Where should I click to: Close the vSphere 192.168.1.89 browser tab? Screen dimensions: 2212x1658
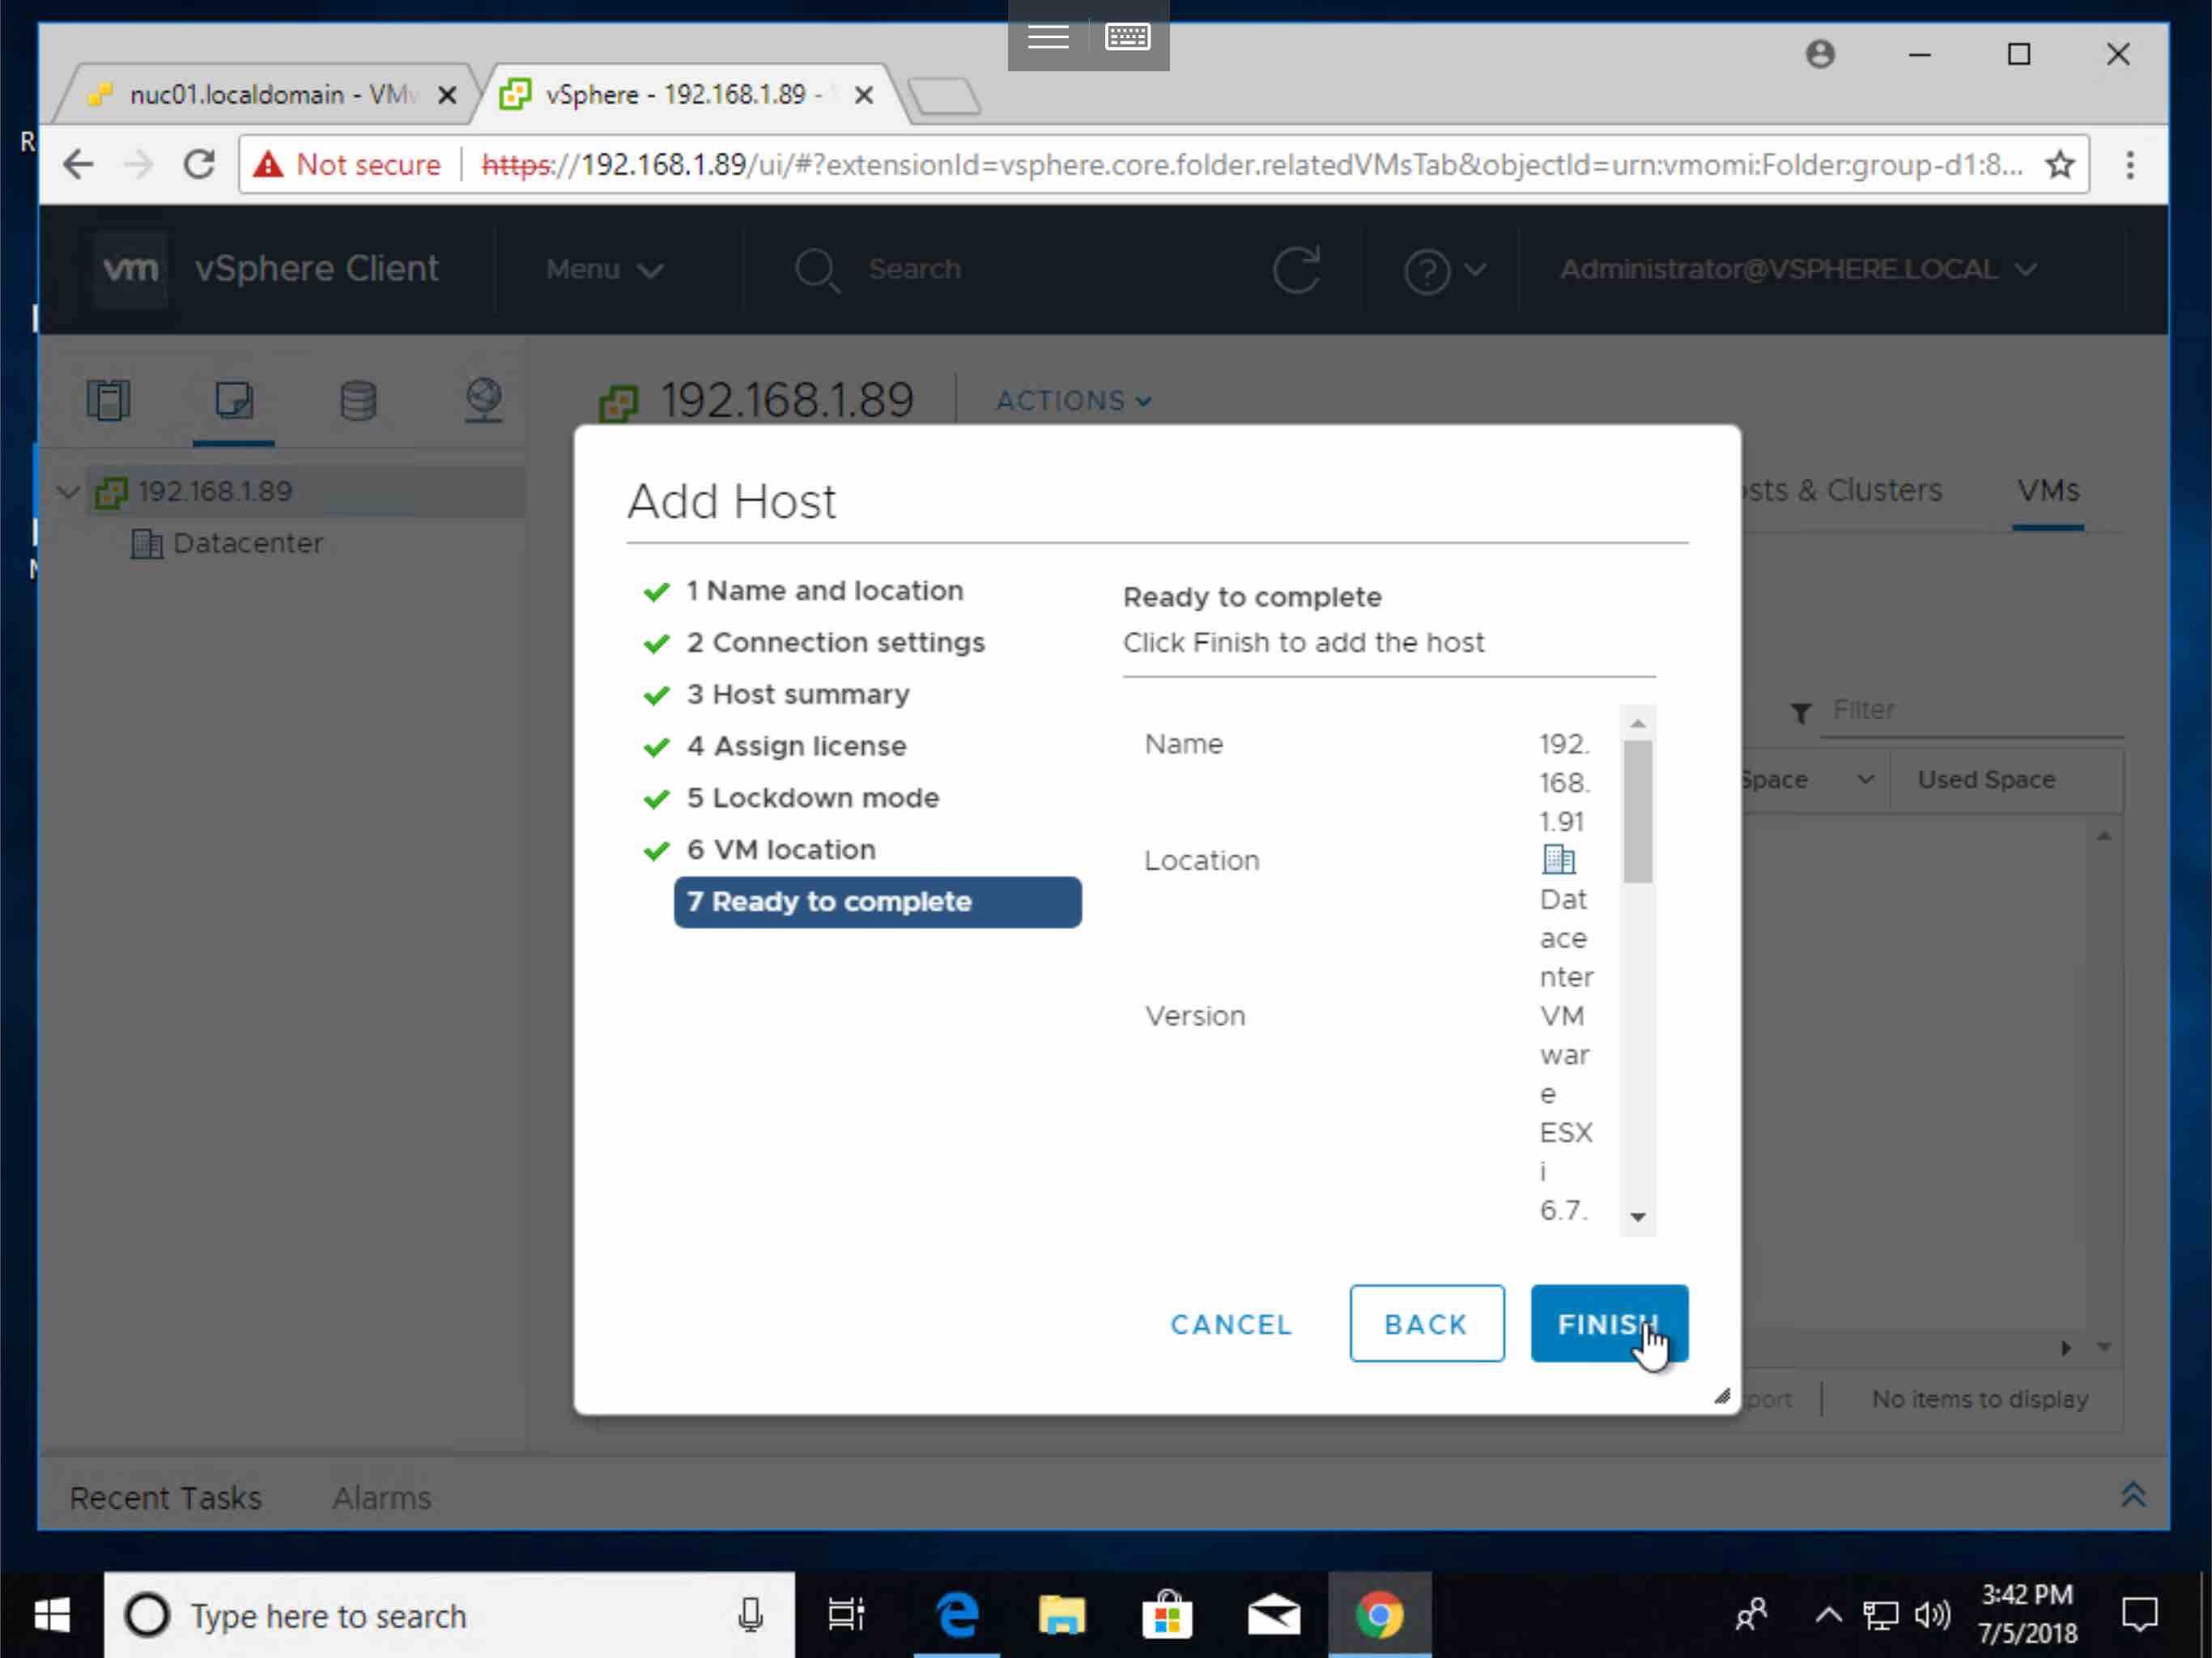pyautogui.click(x=864, y=95)
